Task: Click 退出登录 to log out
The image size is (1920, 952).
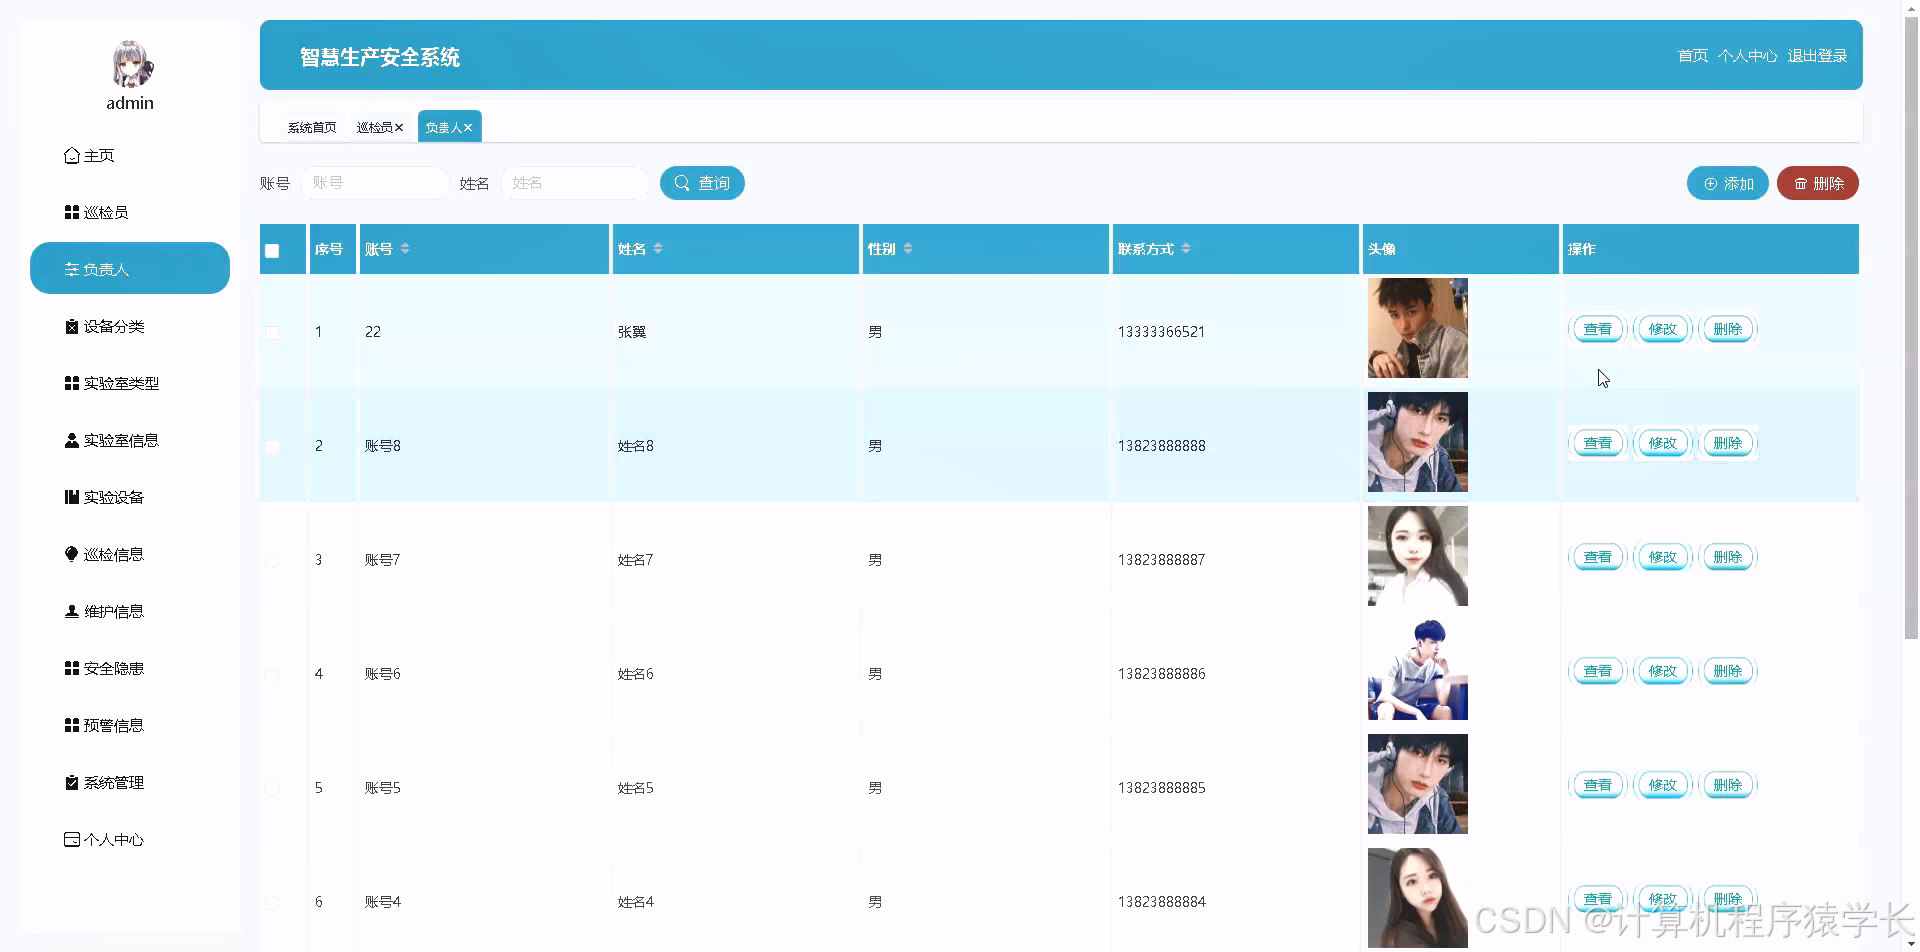Action: (x=1817, y=56)
